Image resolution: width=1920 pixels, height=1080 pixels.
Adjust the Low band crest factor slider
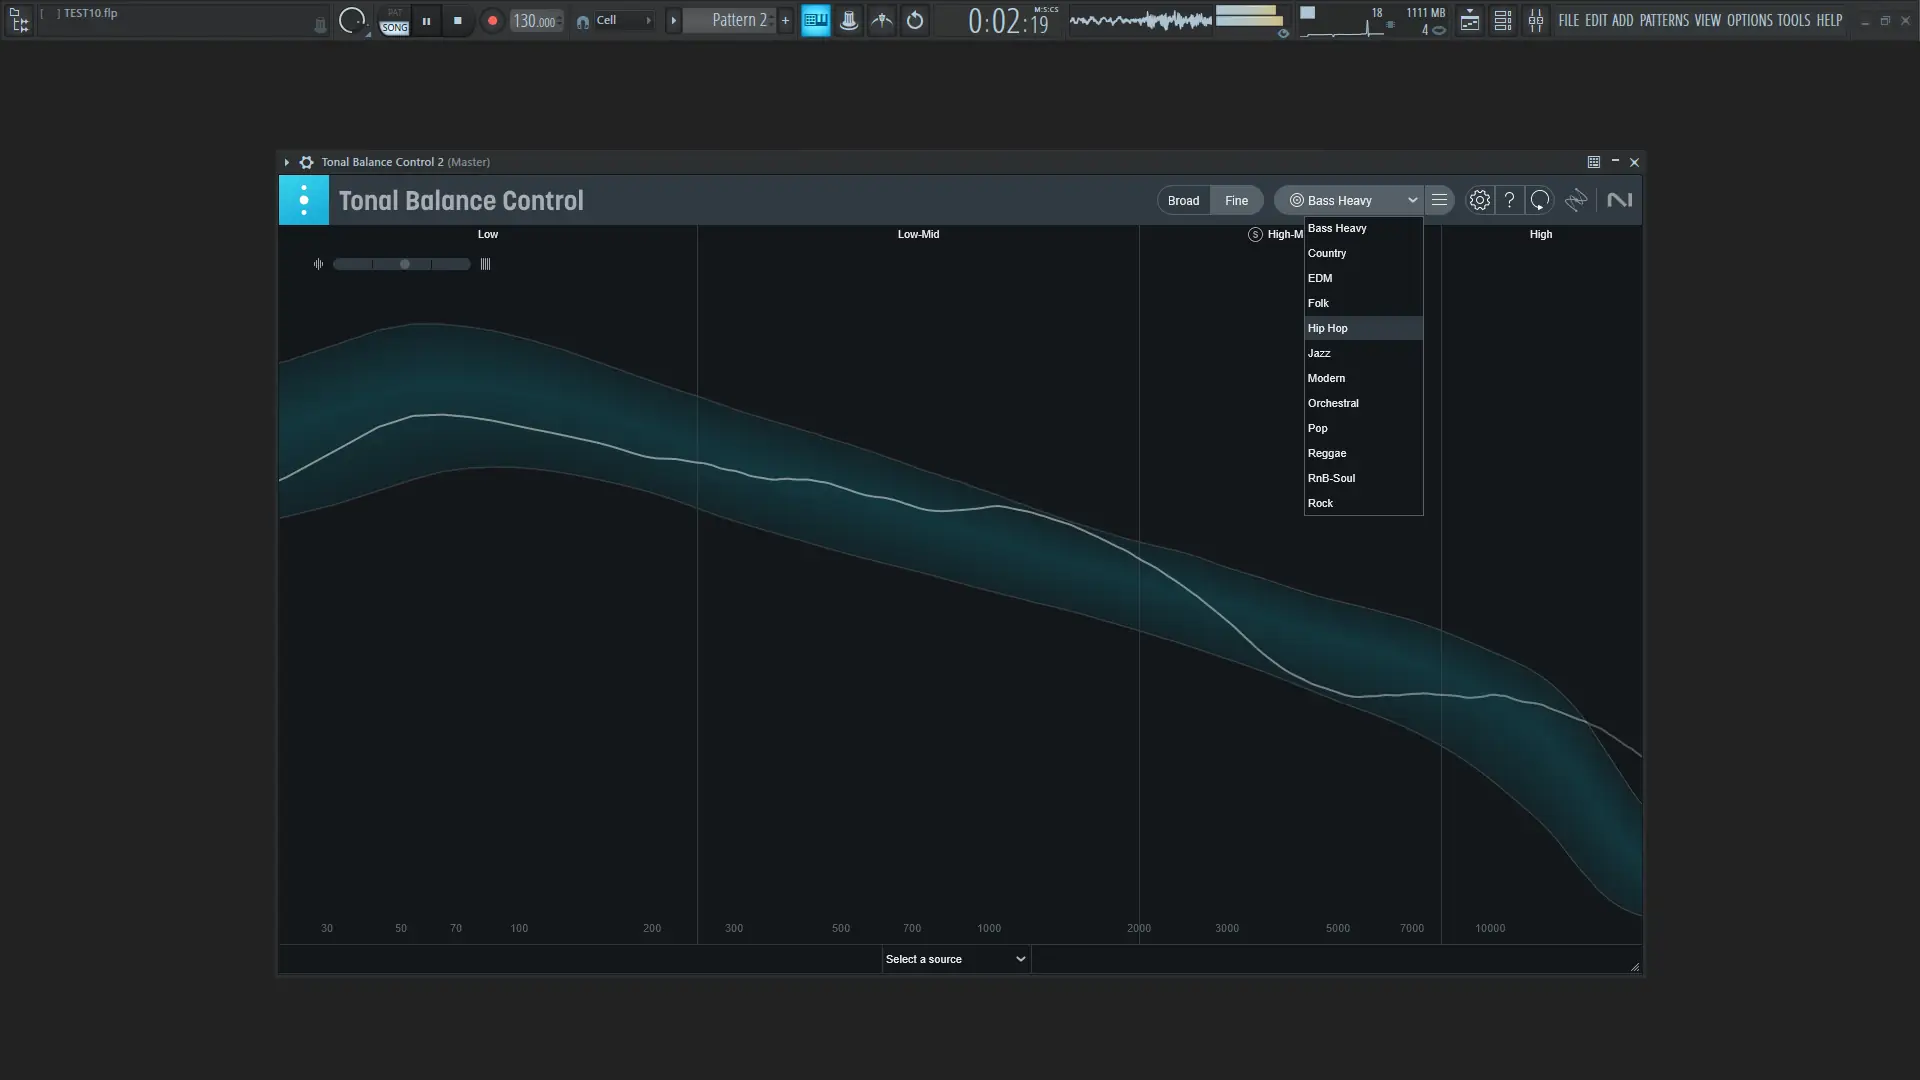[x=404, y=264]
